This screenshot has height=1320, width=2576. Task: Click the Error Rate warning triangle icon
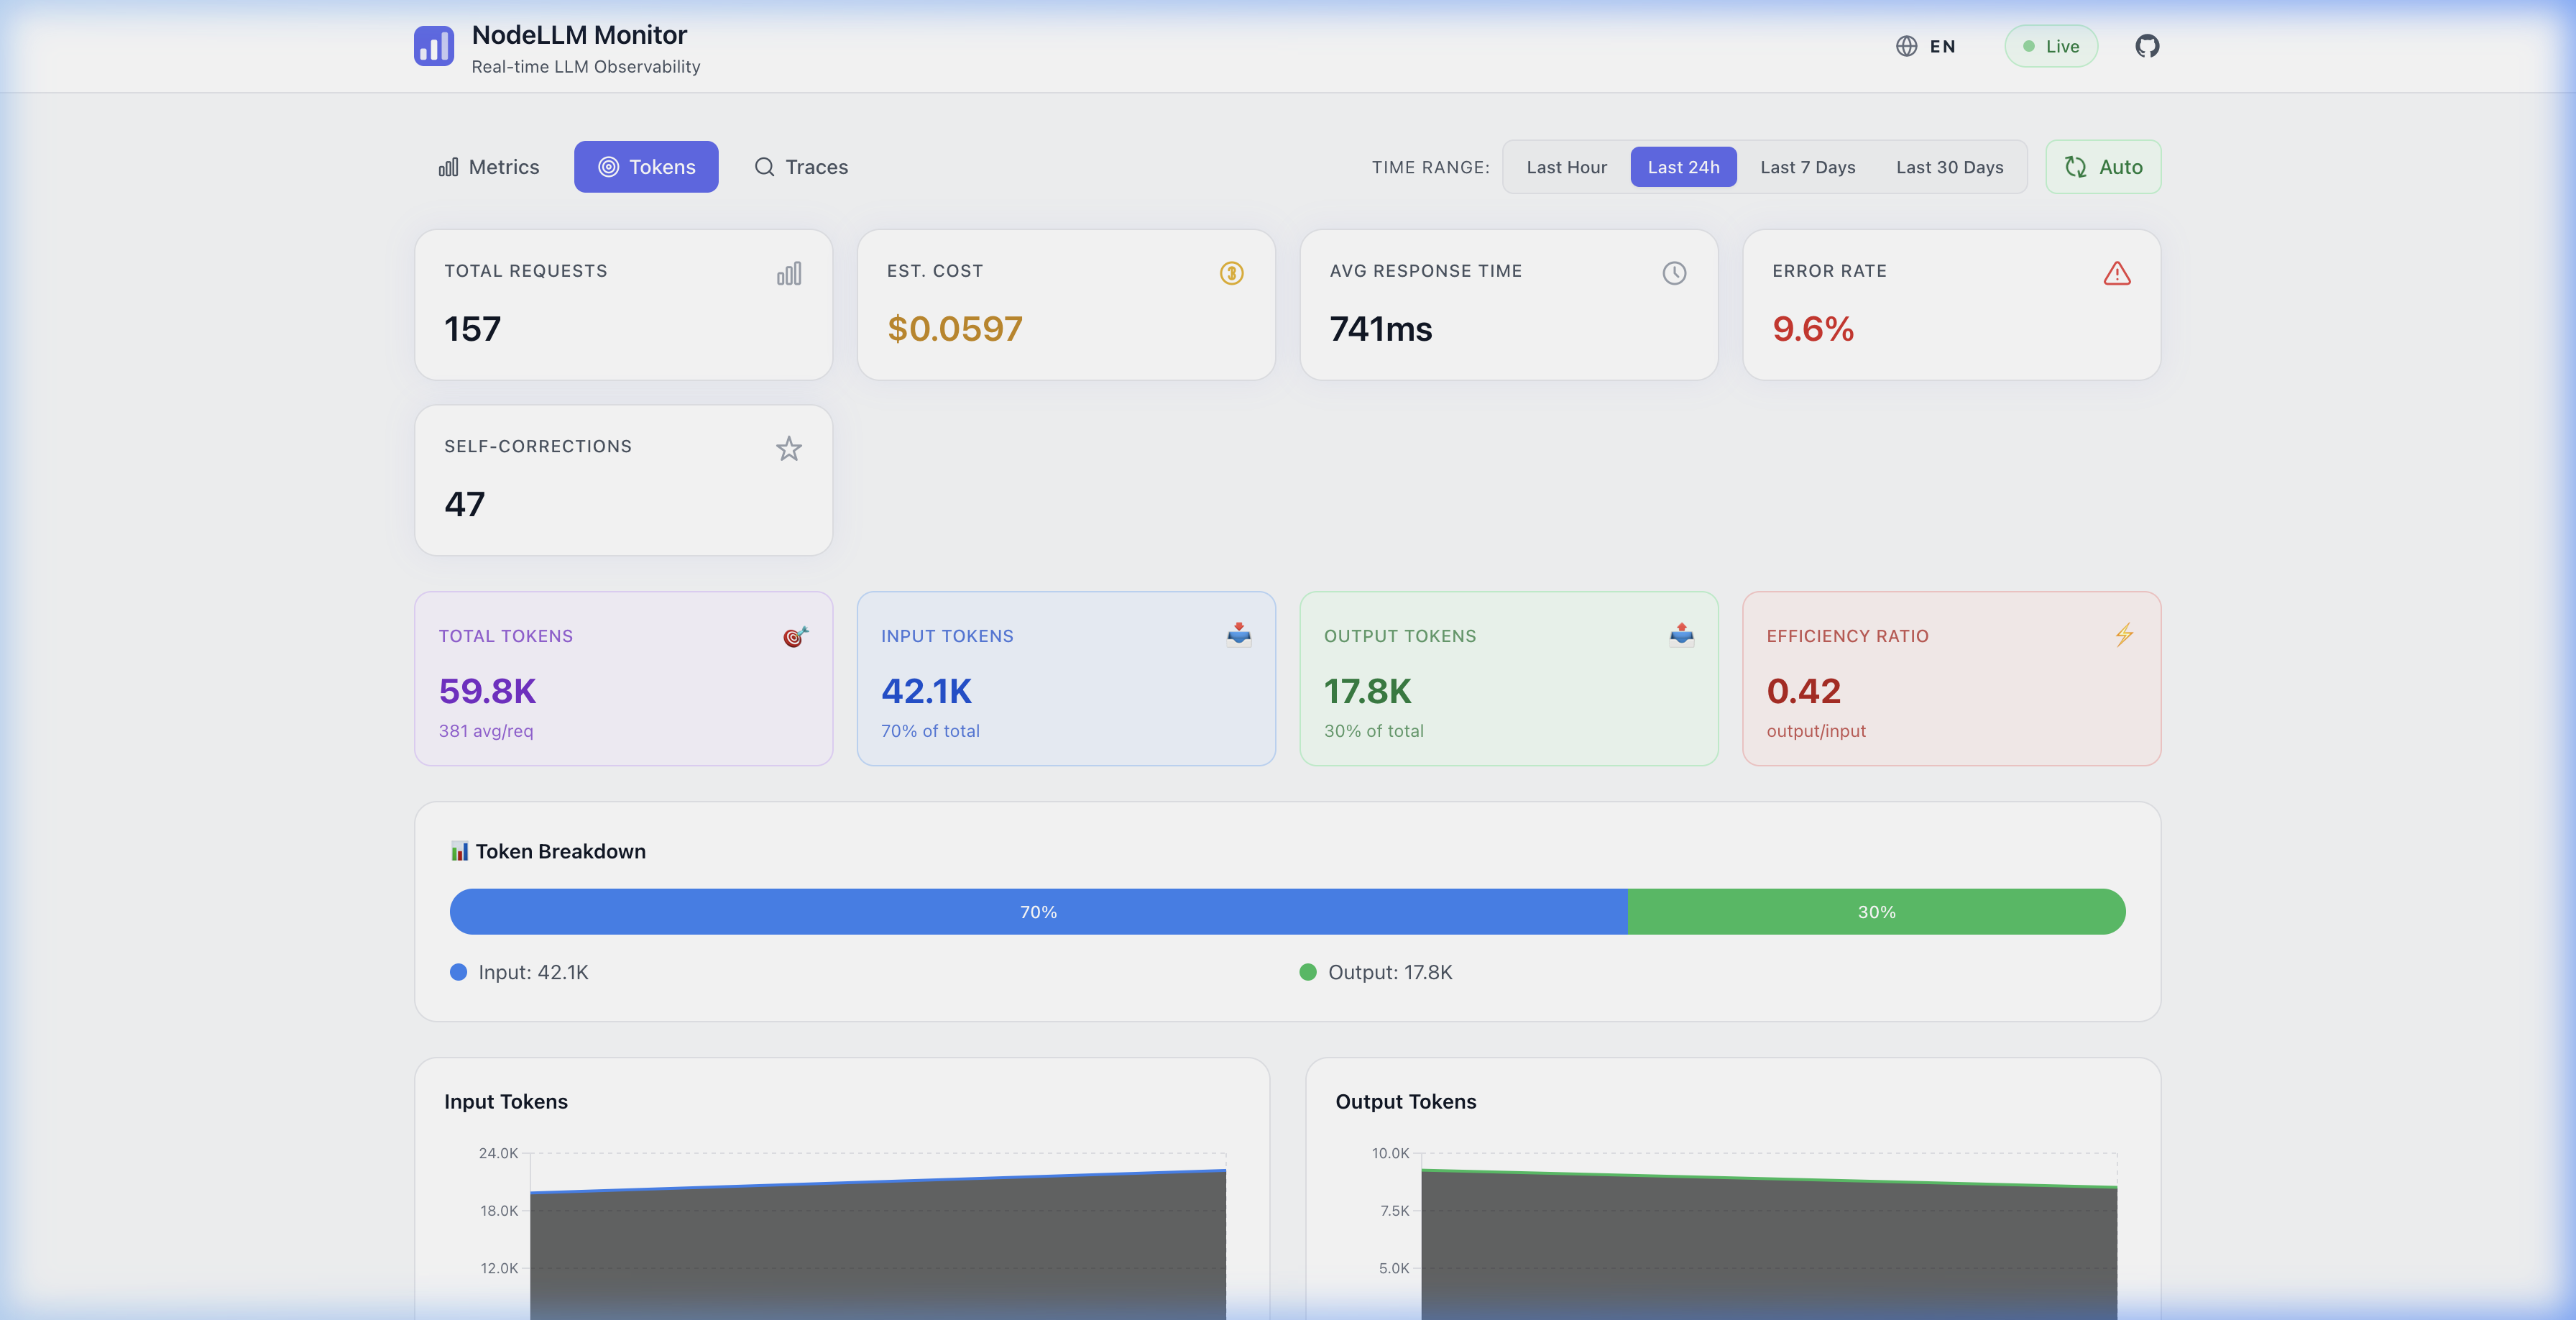click(x=2116, y=273)
